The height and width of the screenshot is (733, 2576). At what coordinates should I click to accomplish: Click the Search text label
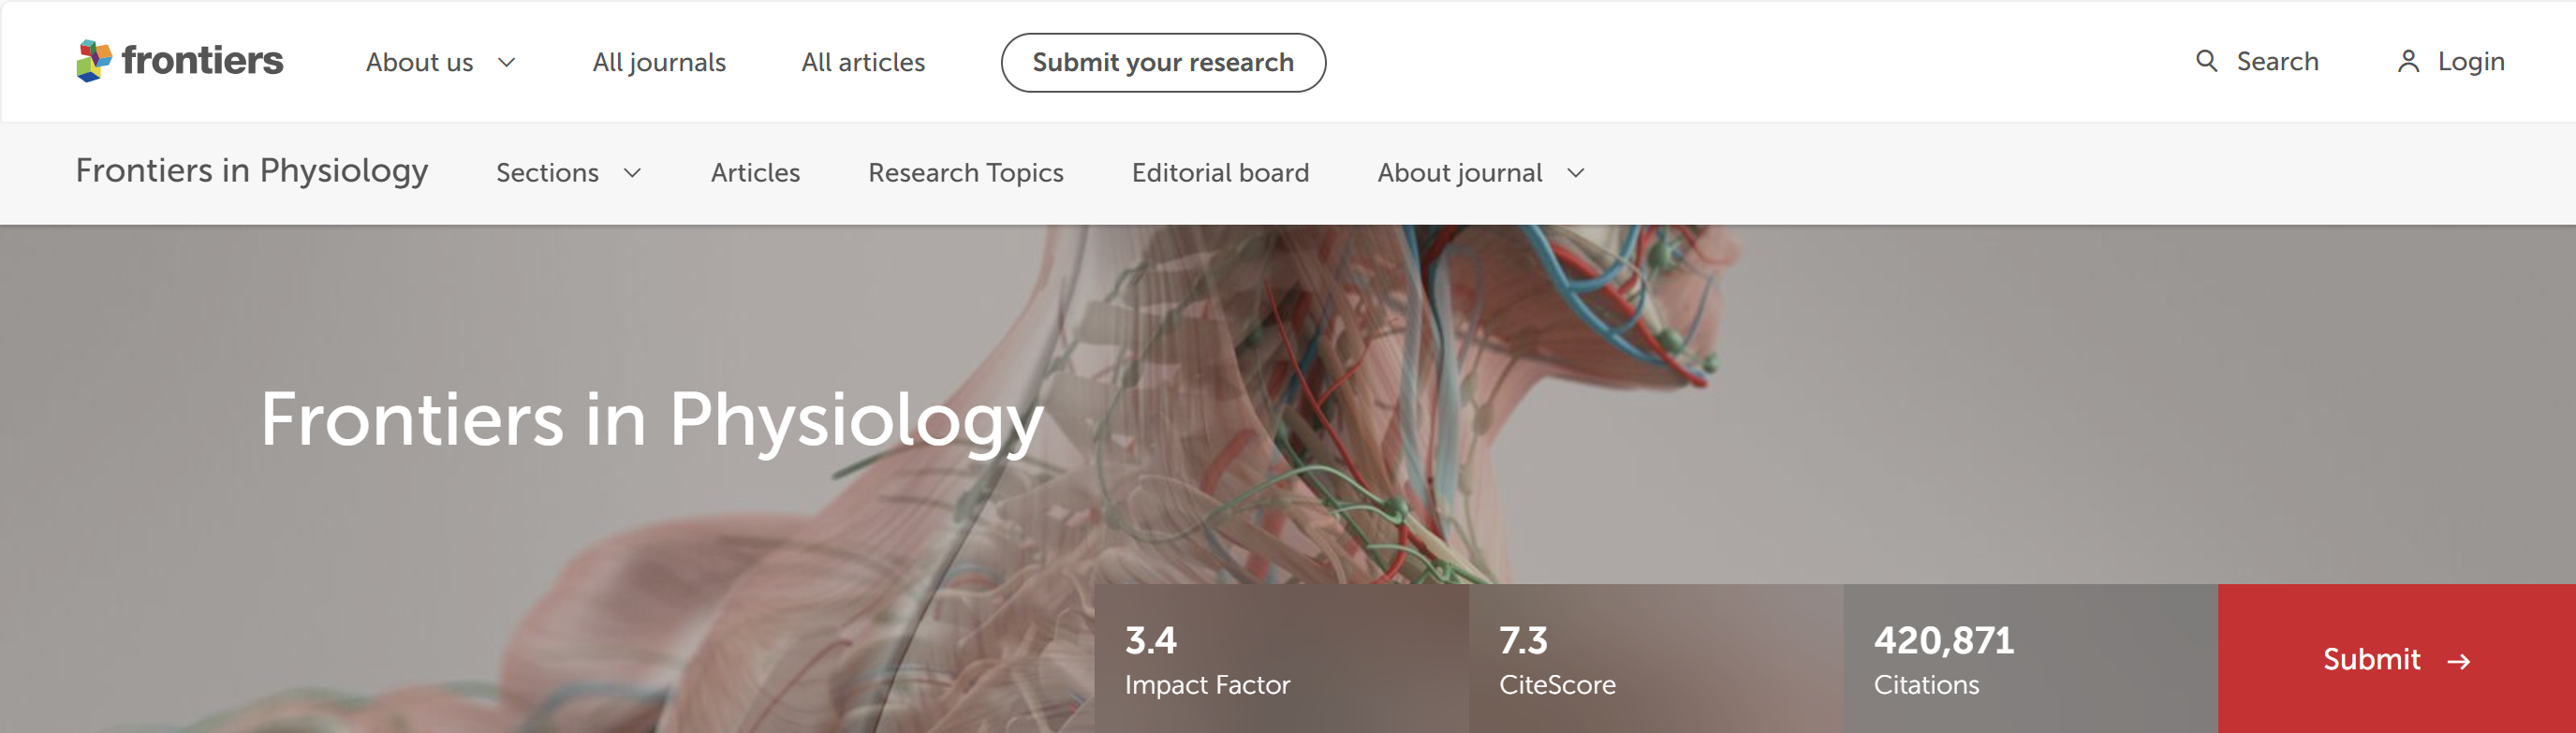[2277, 62]
